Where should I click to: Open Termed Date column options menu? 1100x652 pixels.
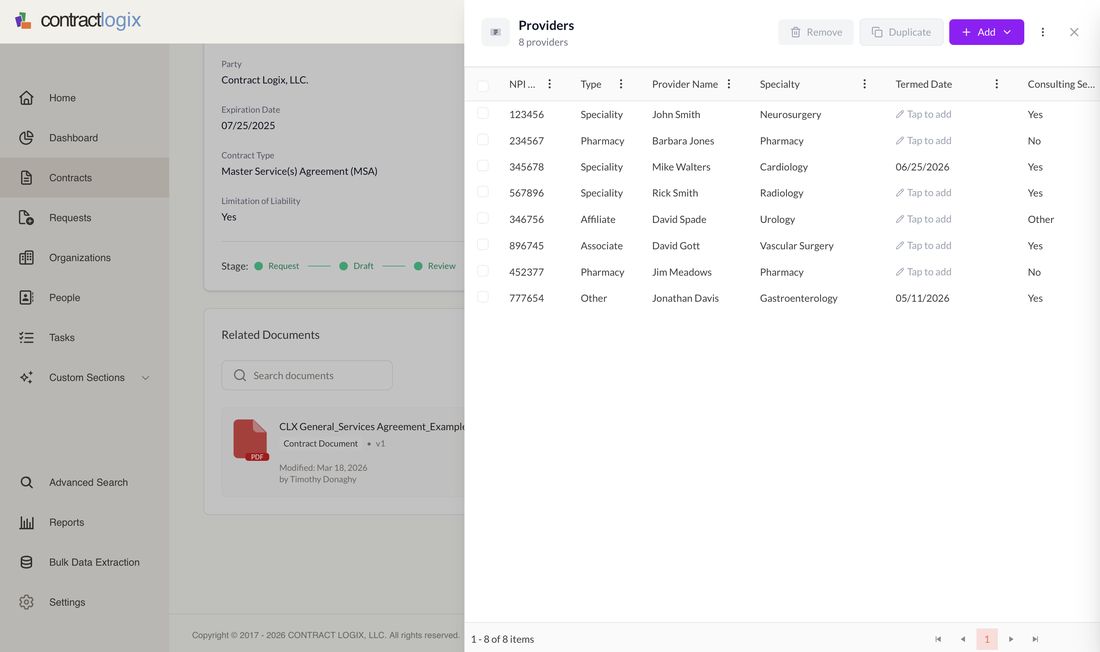996,84
